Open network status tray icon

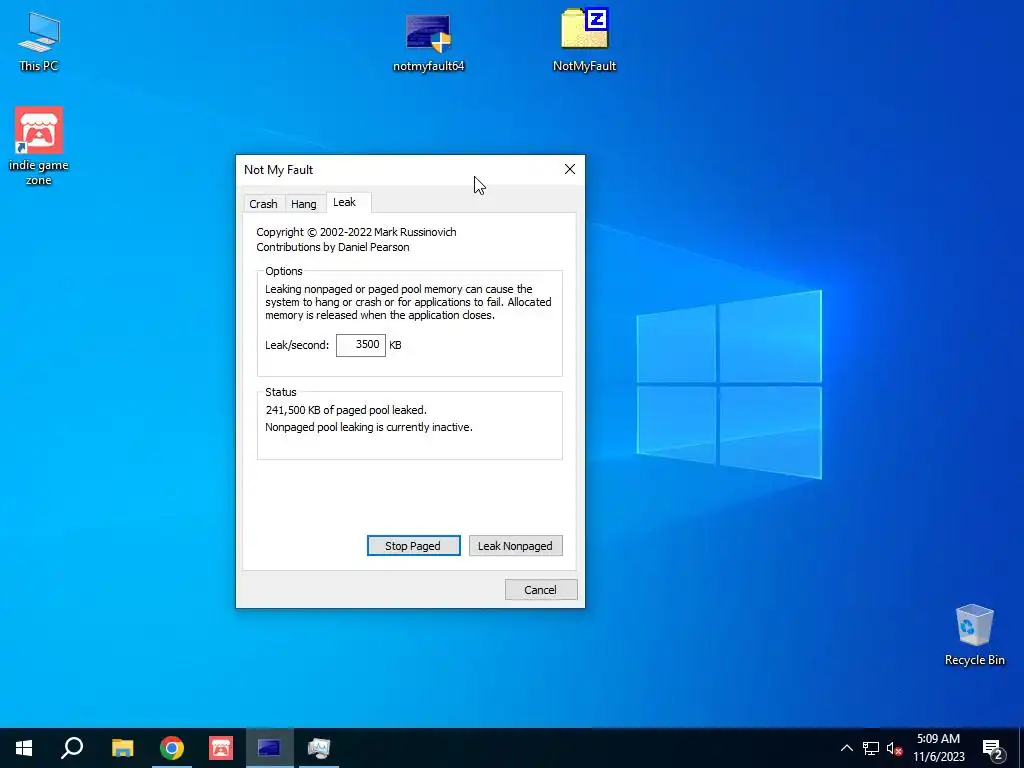point(871,748)
